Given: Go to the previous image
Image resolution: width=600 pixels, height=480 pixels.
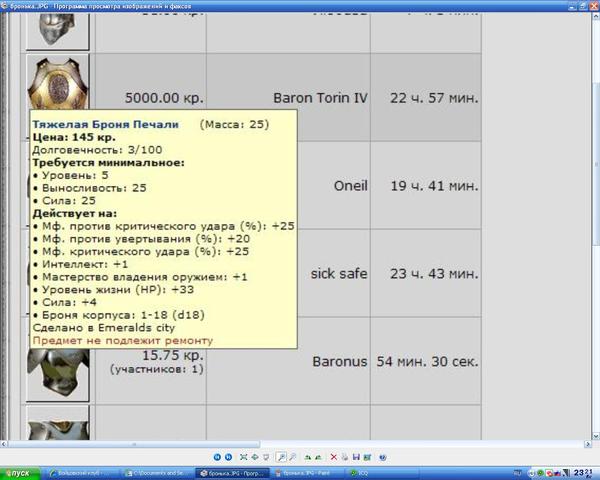Looking at the screenshot, I should point(217,457).
